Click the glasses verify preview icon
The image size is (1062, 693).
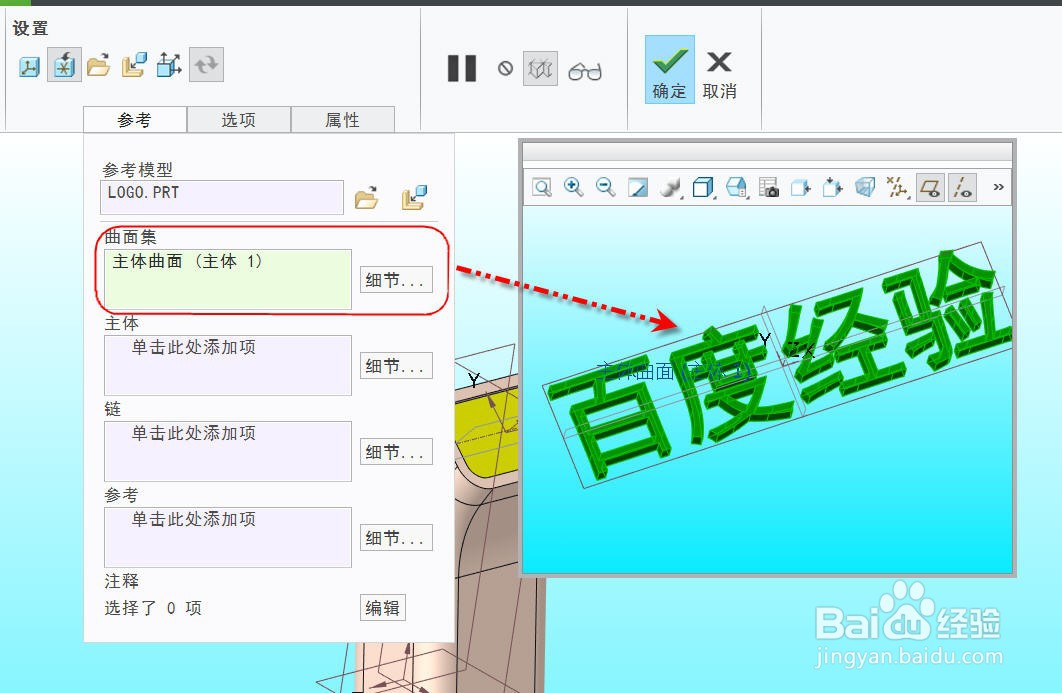[585, 70]
